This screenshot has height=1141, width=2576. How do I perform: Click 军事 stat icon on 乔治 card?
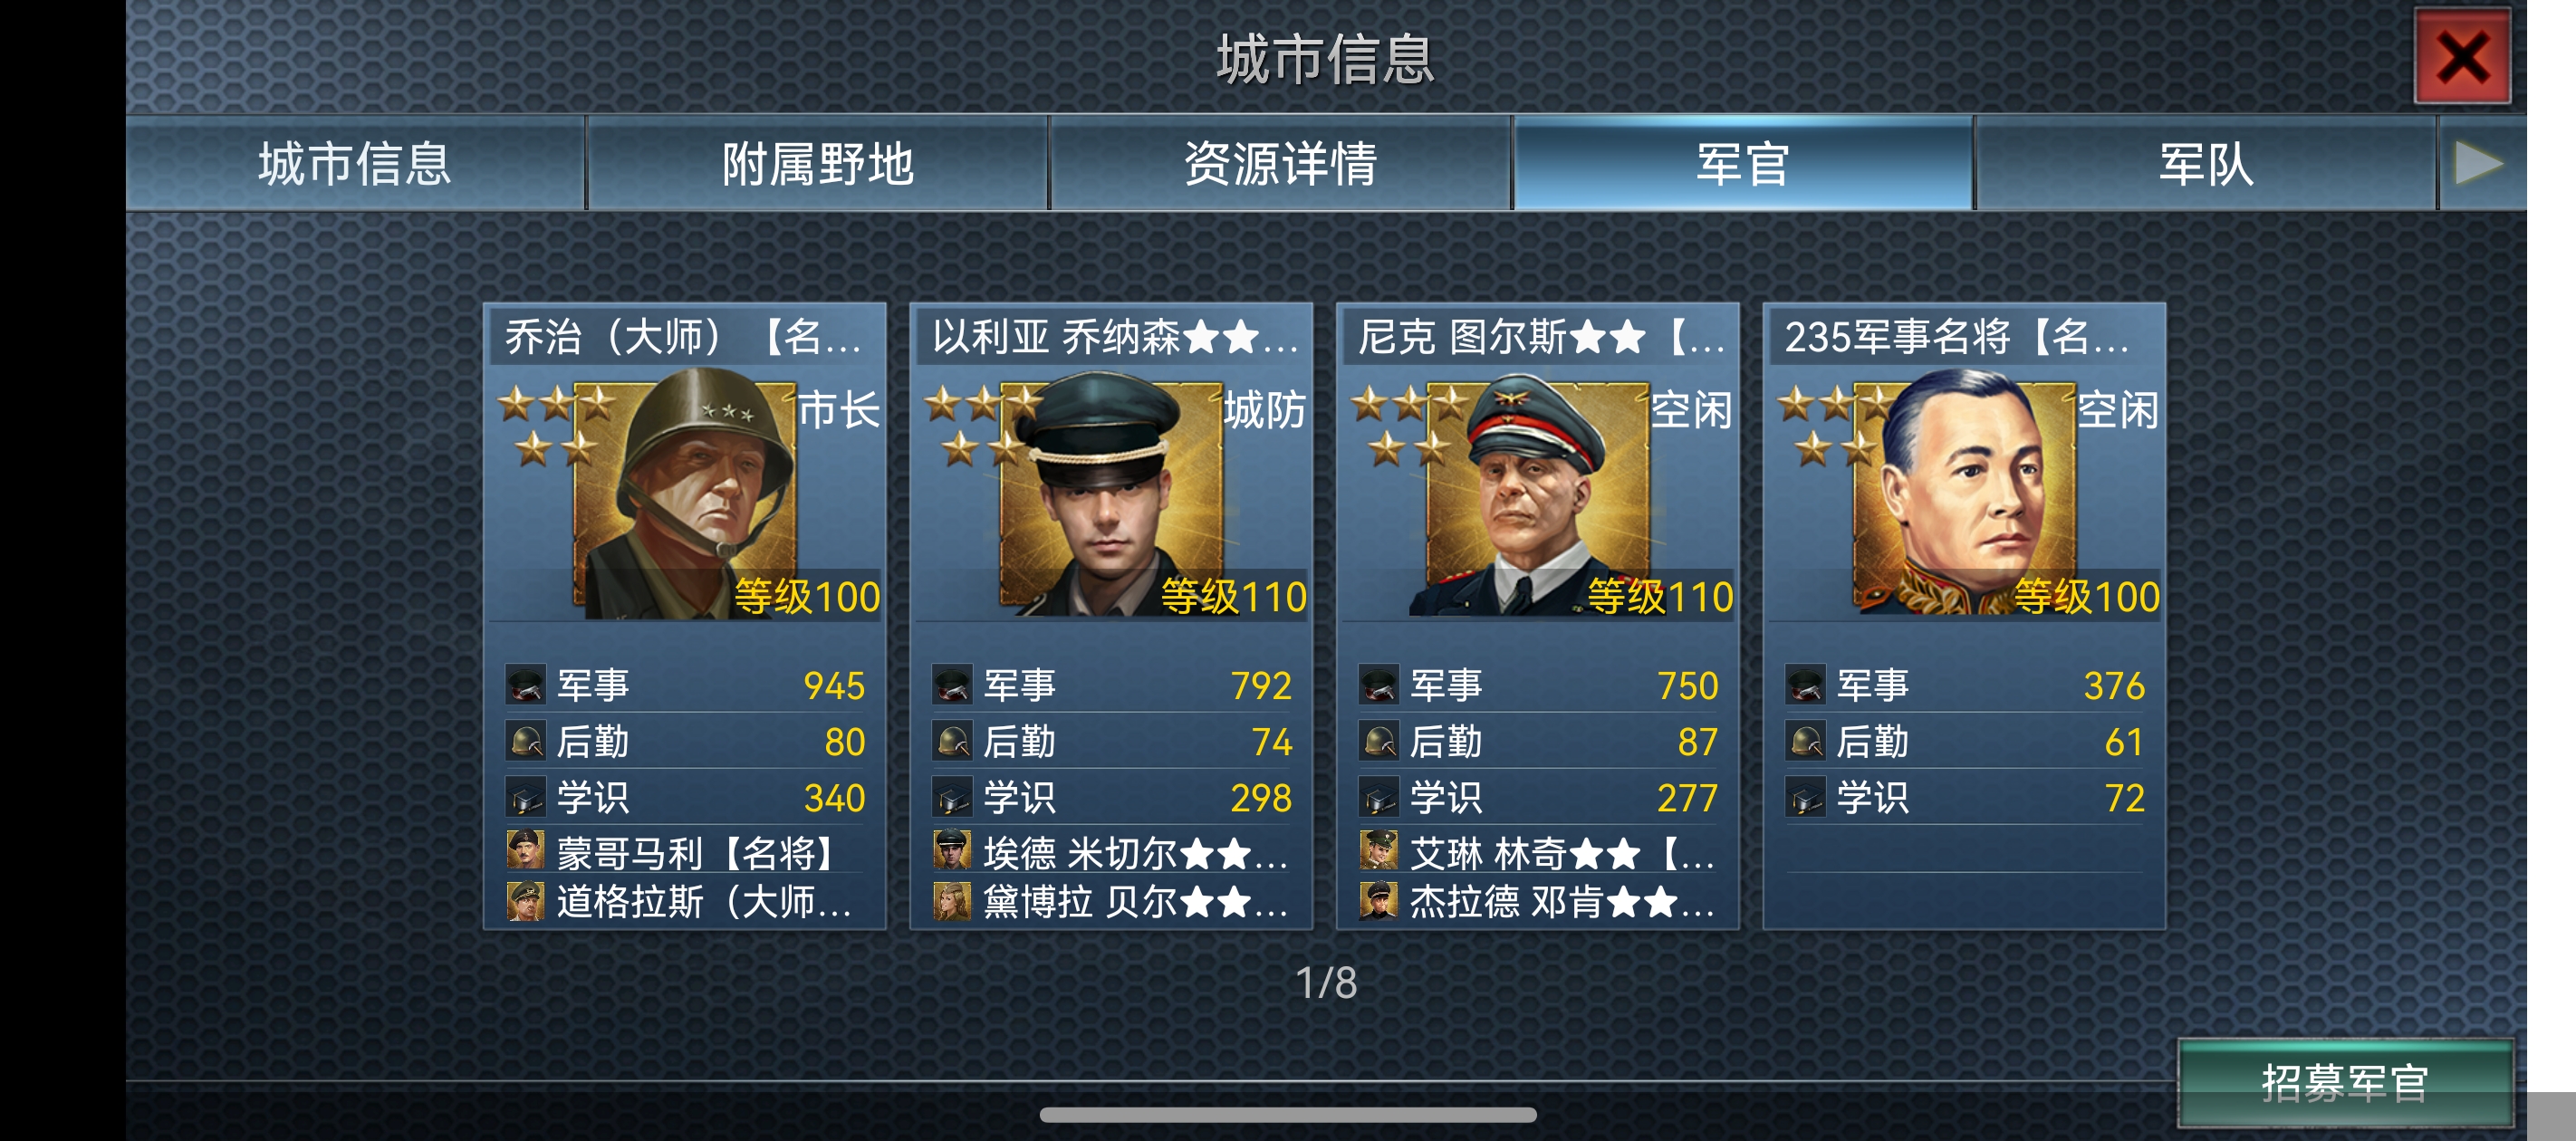[526, 685]
